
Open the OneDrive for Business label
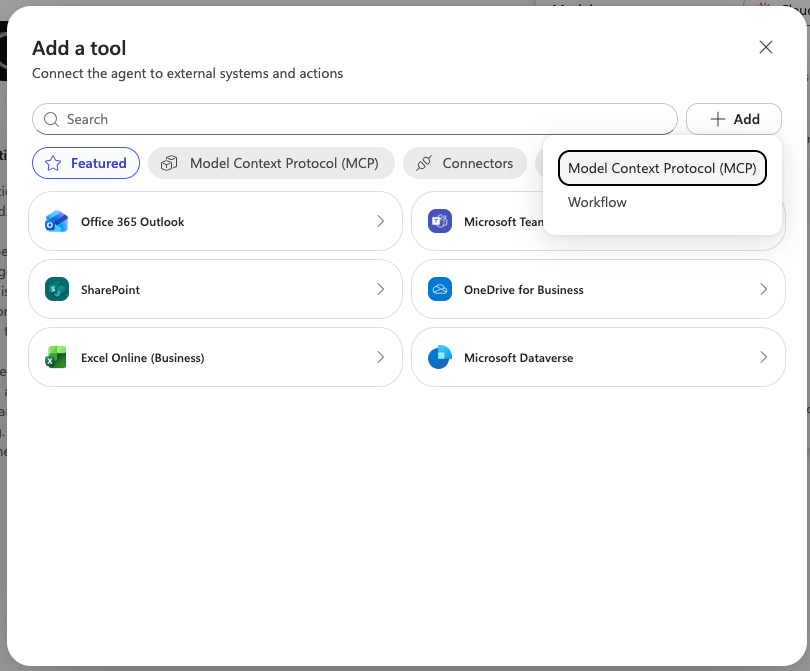pos(523,290)
